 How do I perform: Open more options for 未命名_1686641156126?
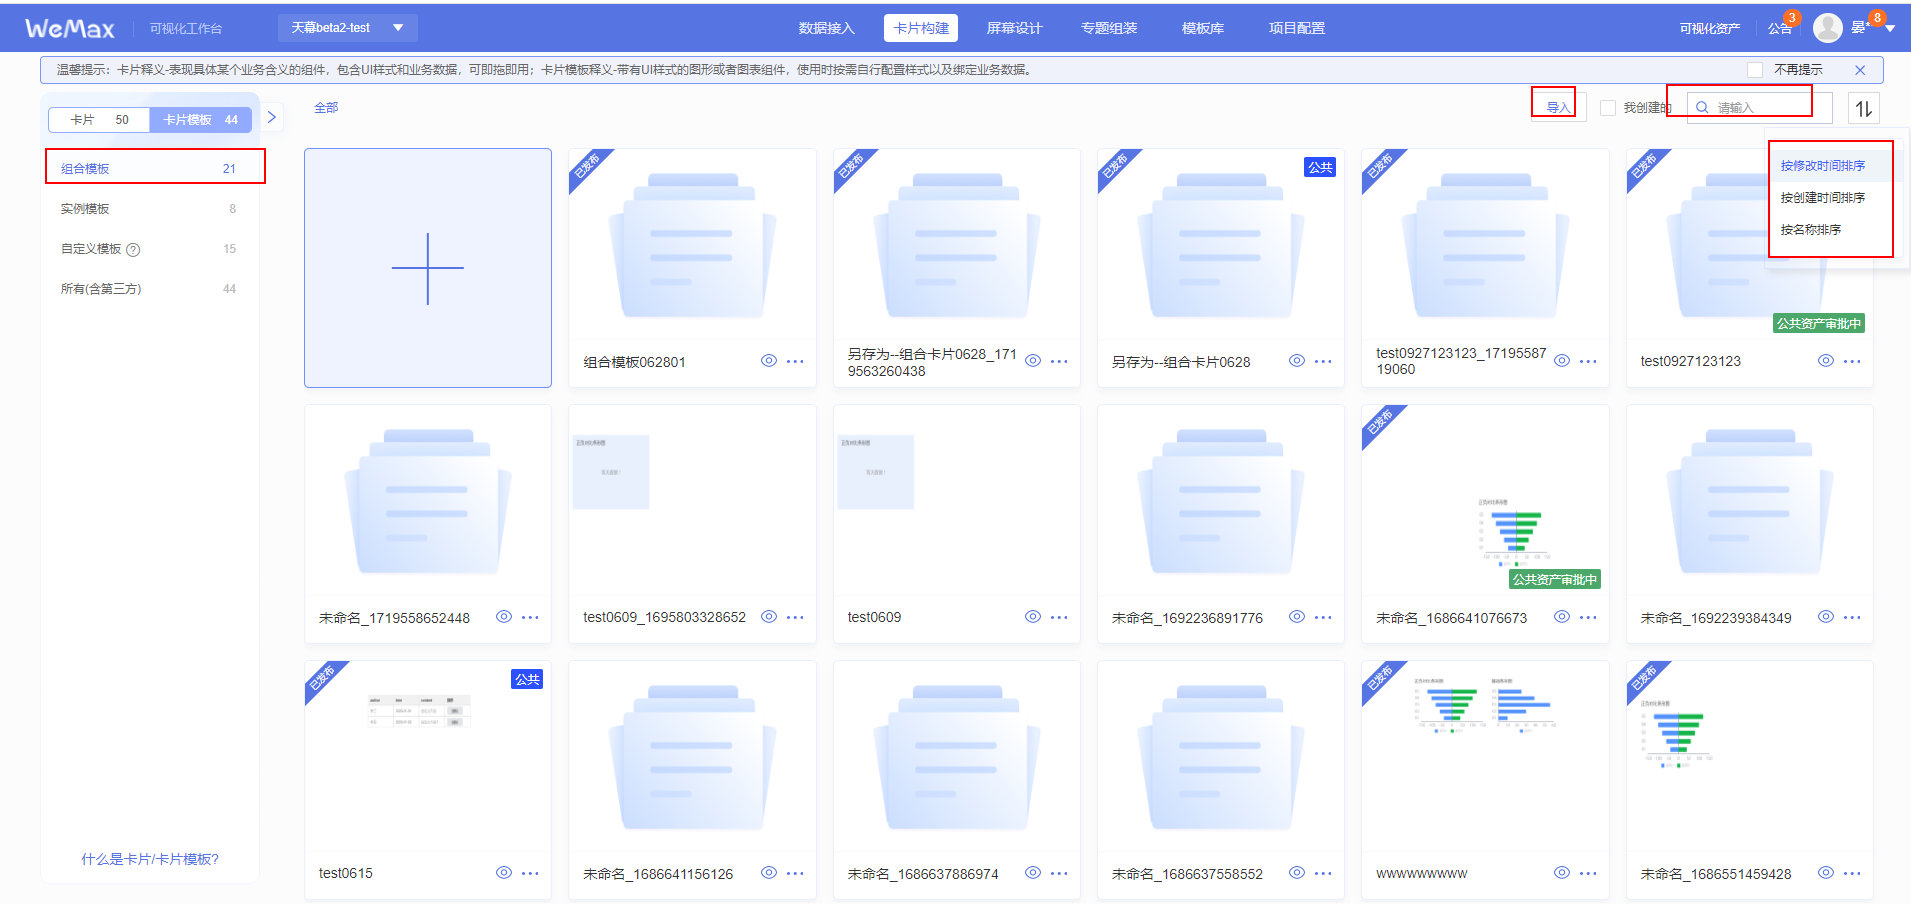pyautogui.click(x=795, y=874)
